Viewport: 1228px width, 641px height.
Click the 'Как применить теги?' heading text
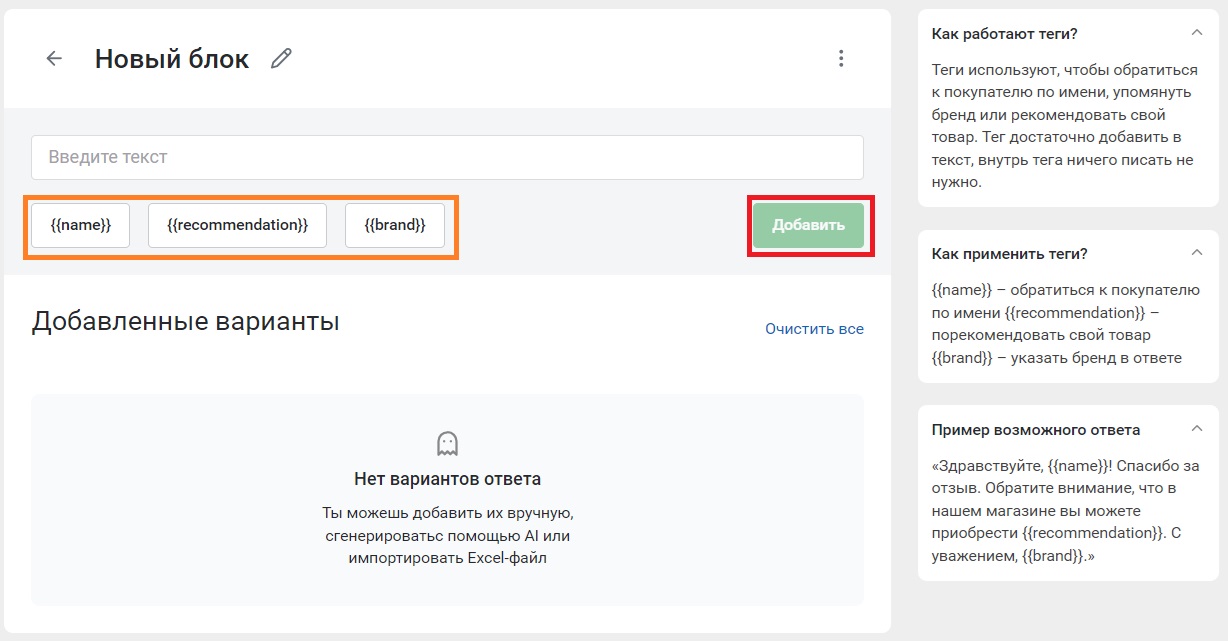click(x=1009, y=254)
